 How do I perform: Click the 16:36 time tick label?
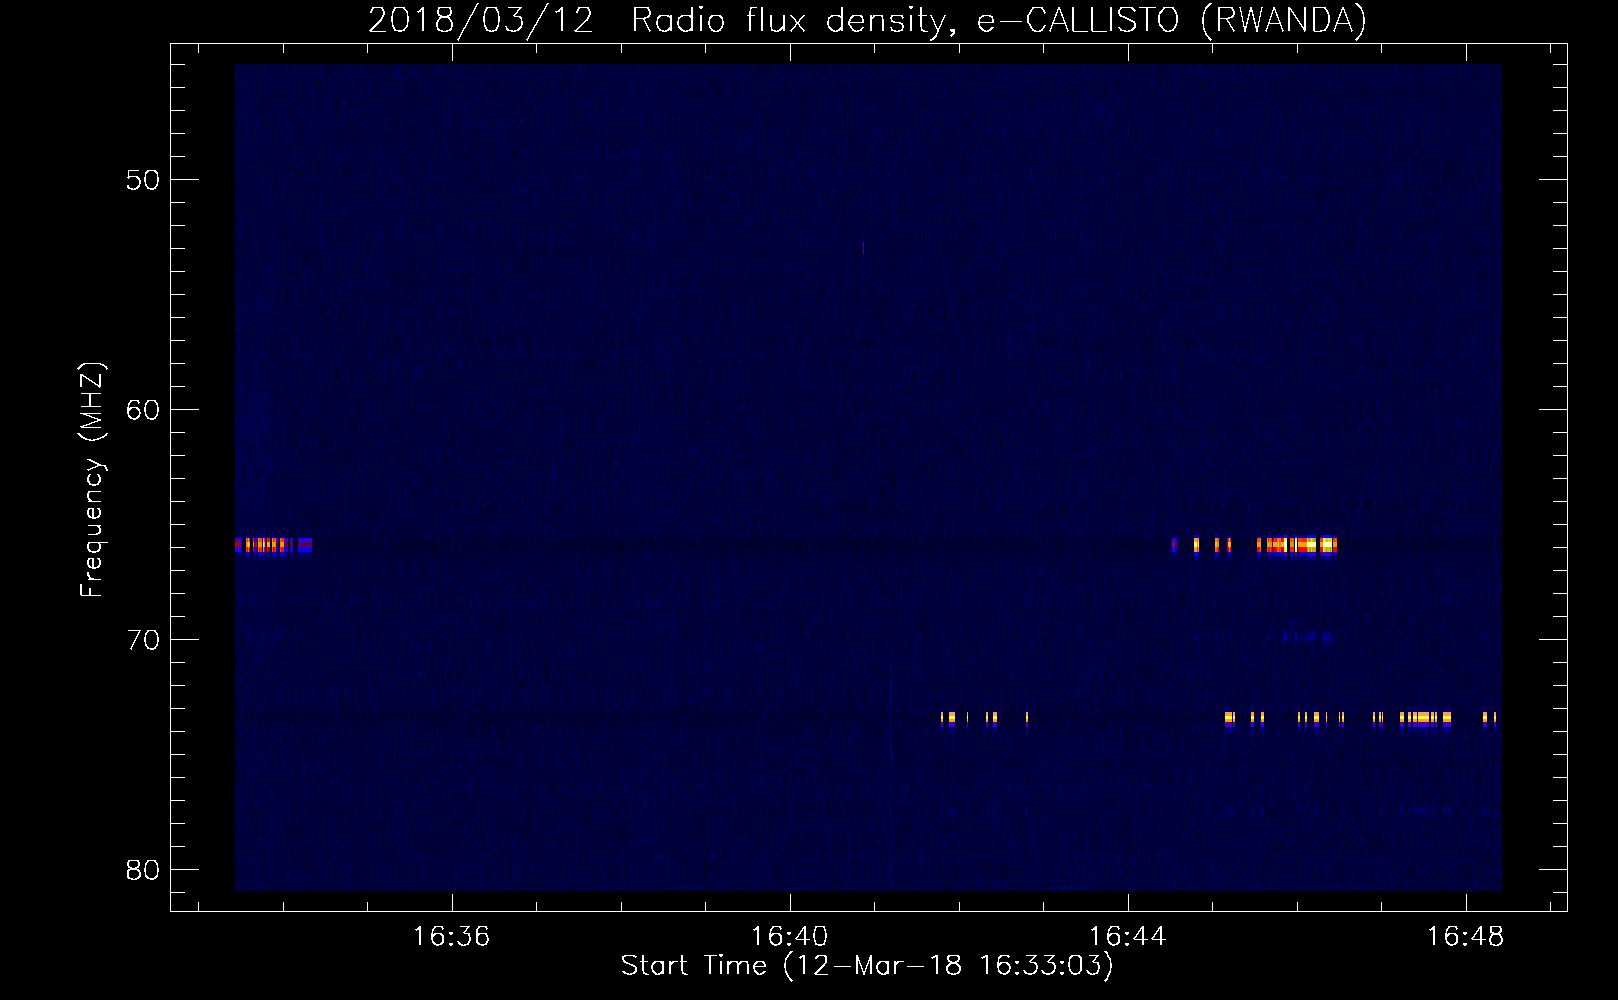click(x=452, y=937)
